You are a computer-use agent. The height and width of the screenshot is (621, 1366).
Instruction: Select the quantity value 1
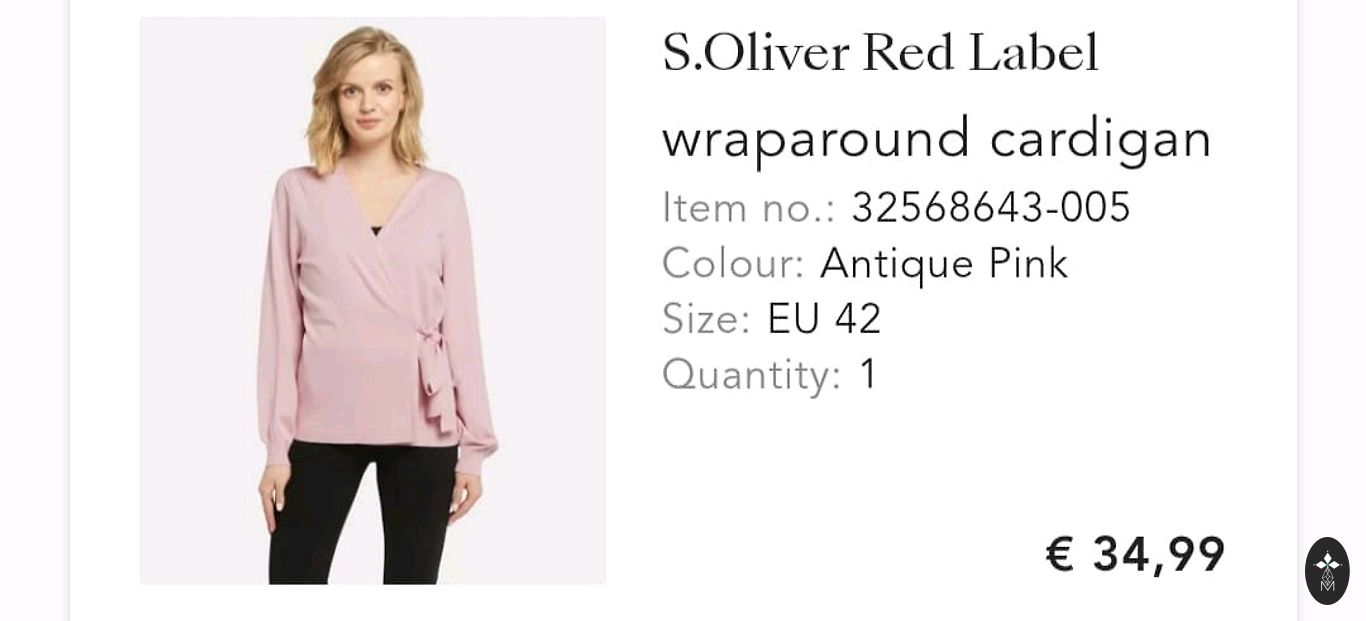click(868, 375)
